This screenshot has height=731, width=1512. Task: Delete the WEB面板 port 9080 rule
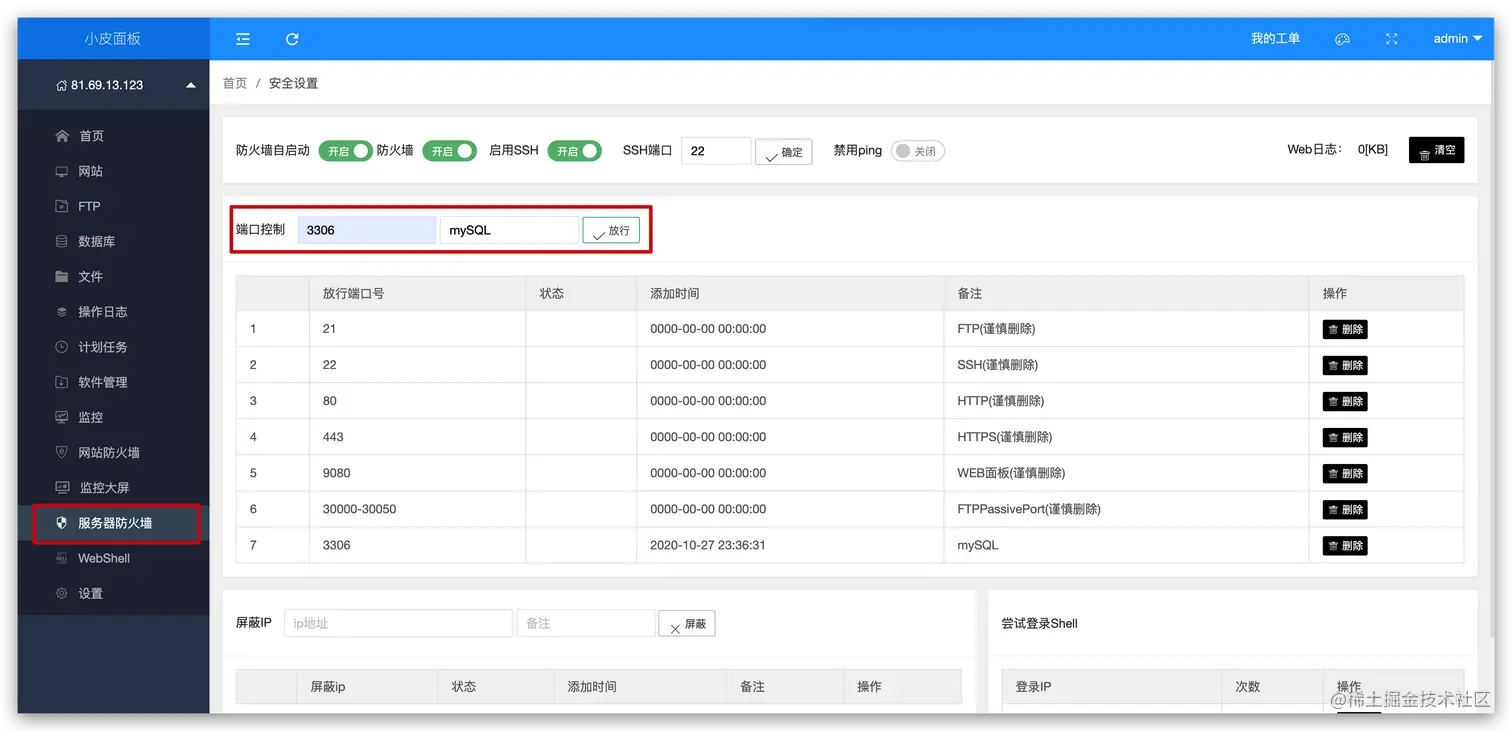pos(1345,473)
